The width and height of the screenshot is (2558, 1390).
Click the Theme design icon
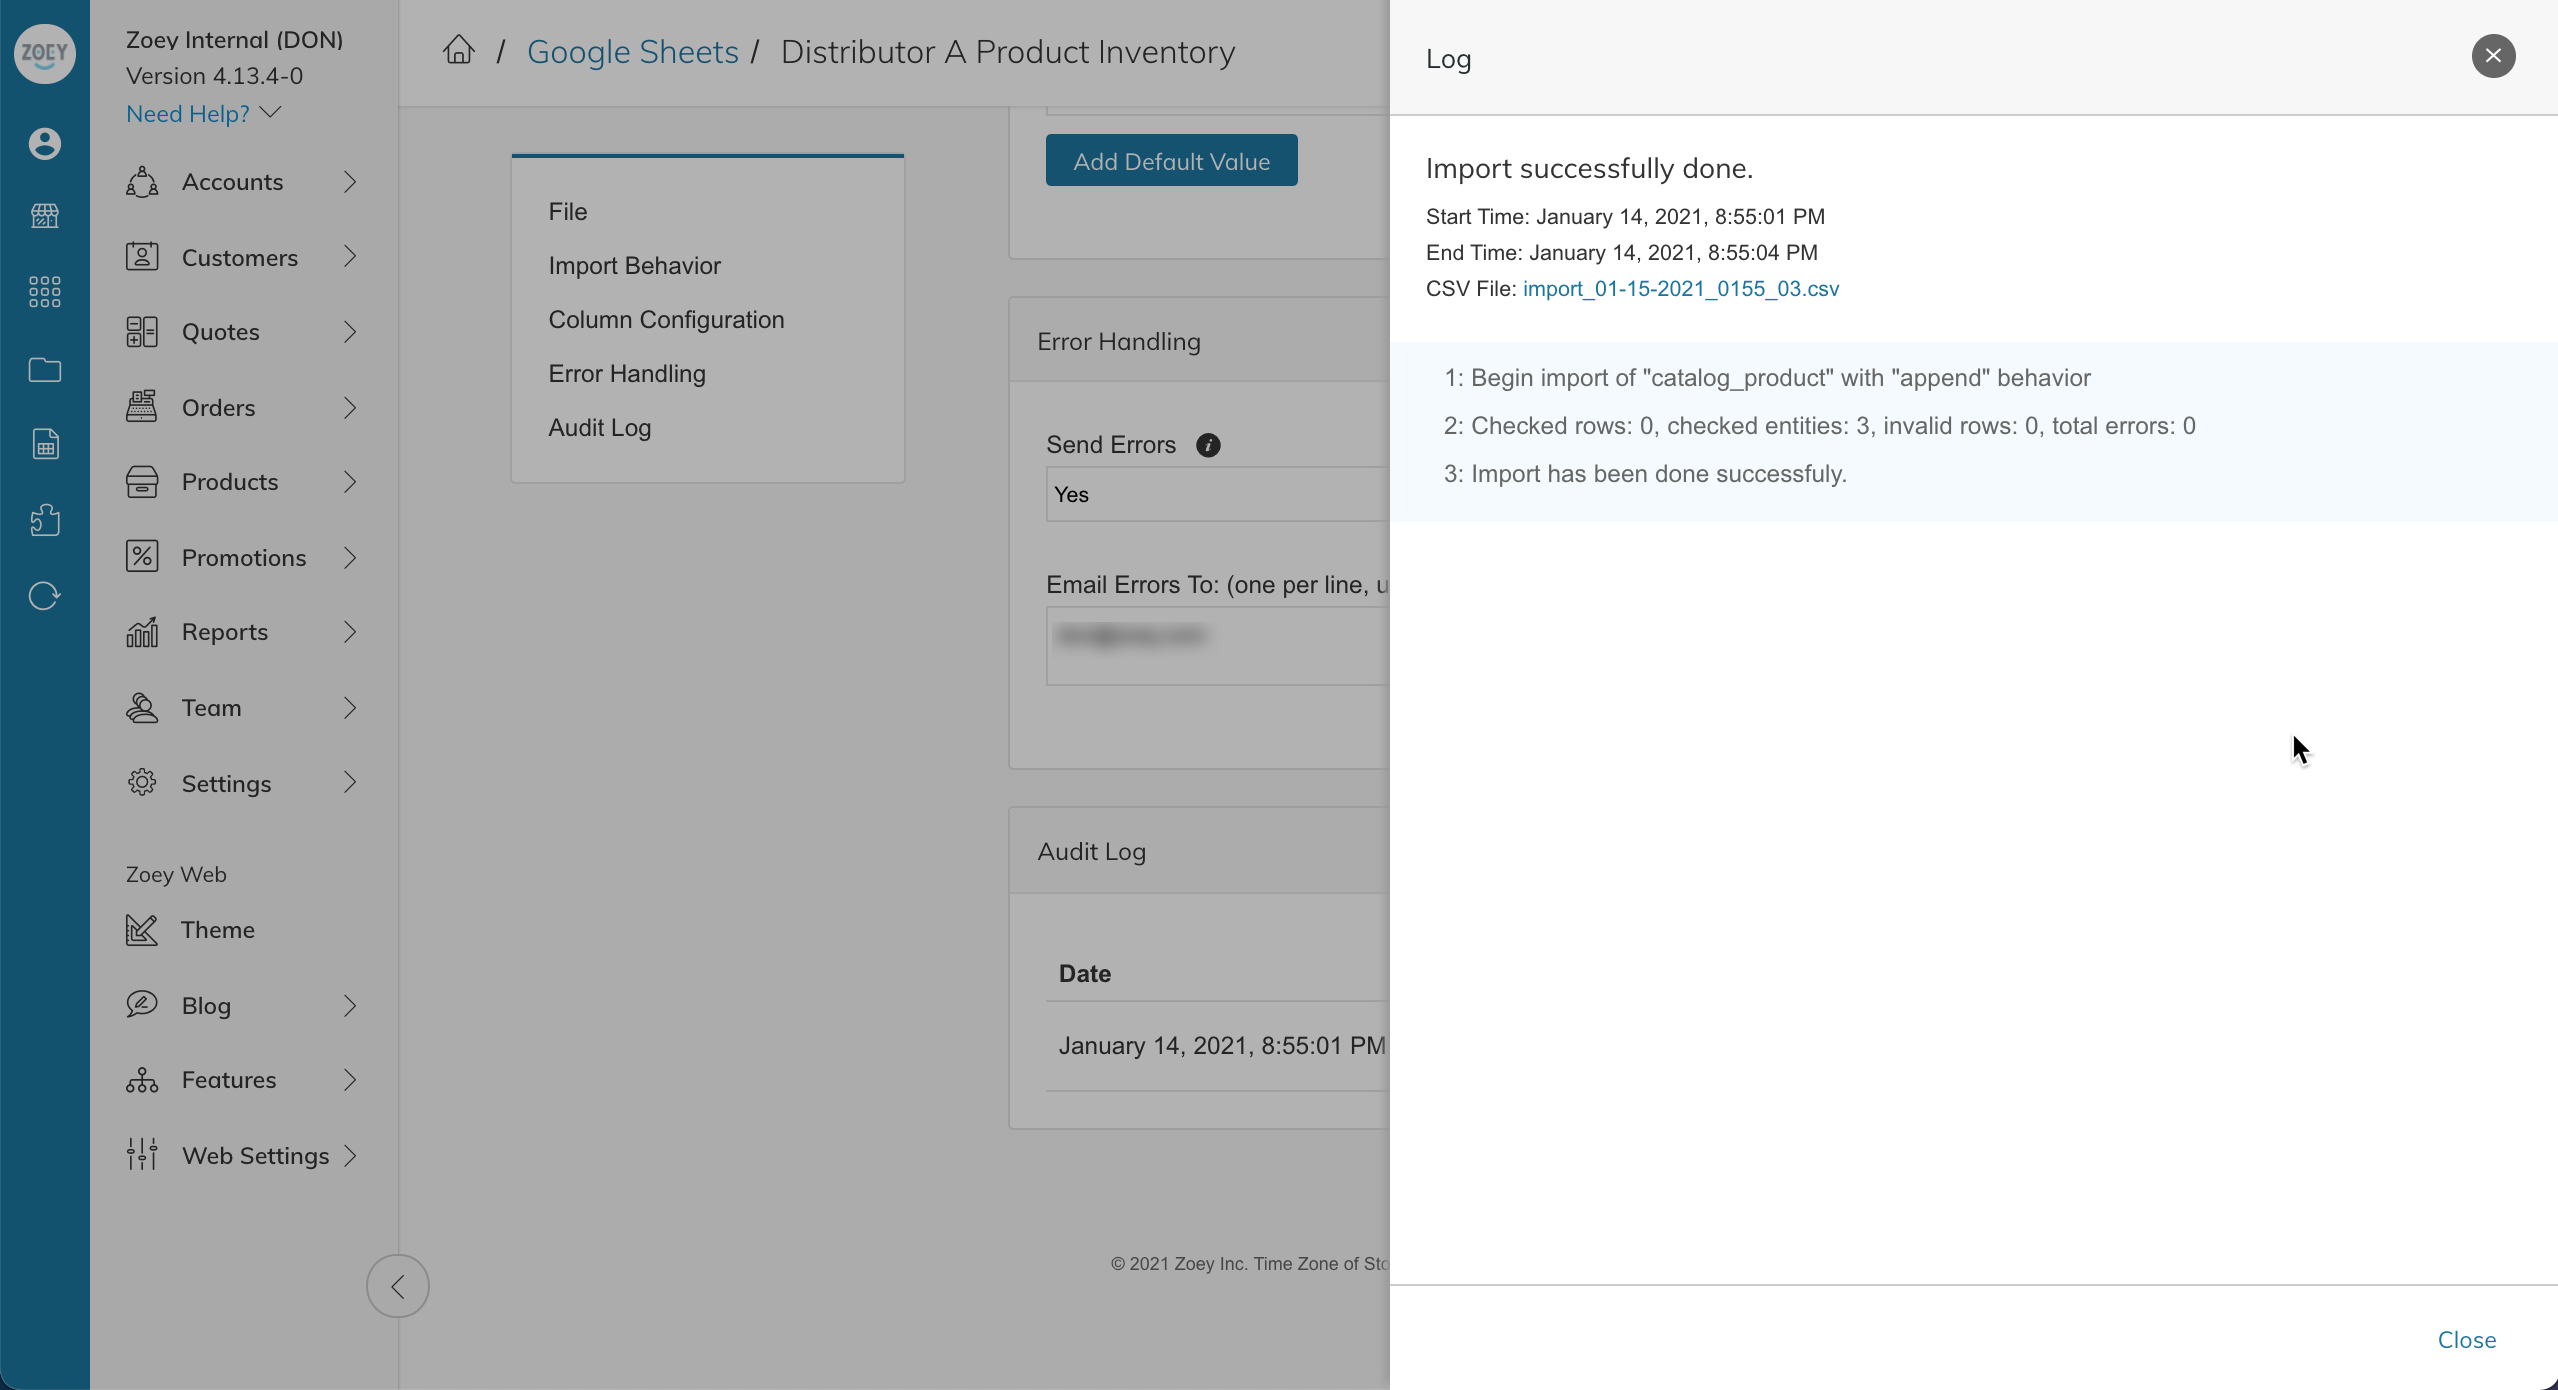[x=142, y=930]
